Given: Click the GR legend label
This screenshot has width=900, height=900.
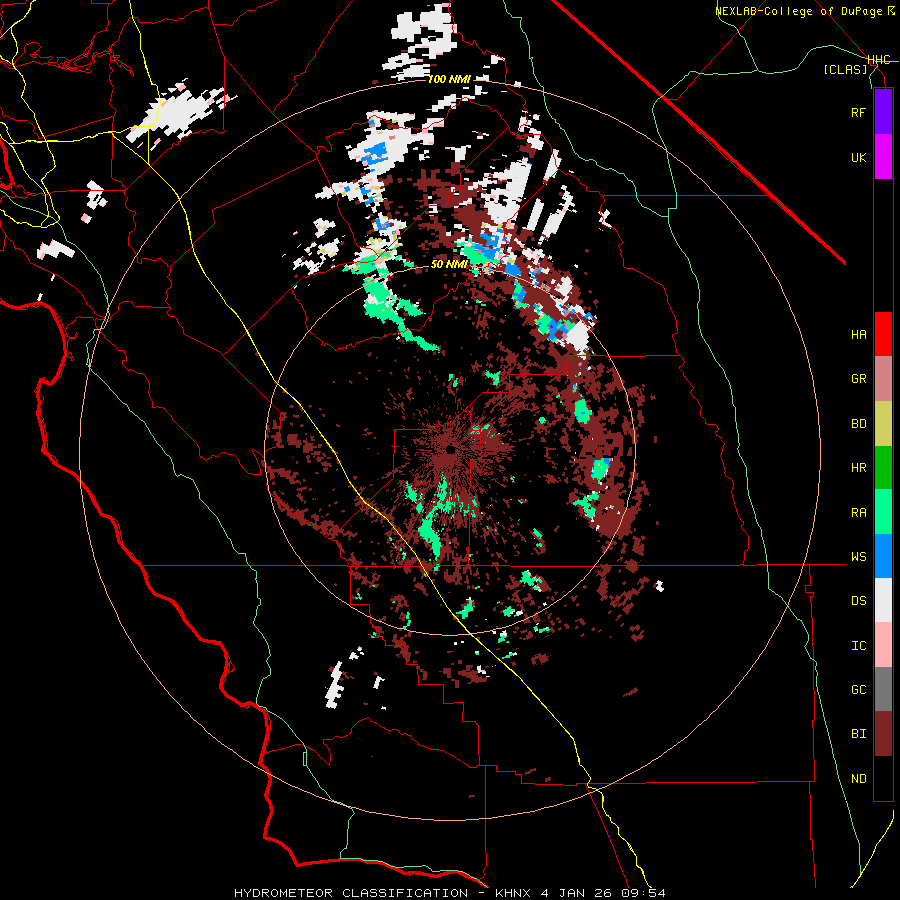Looking at the screenshot, I should click(x=858, y=379).
